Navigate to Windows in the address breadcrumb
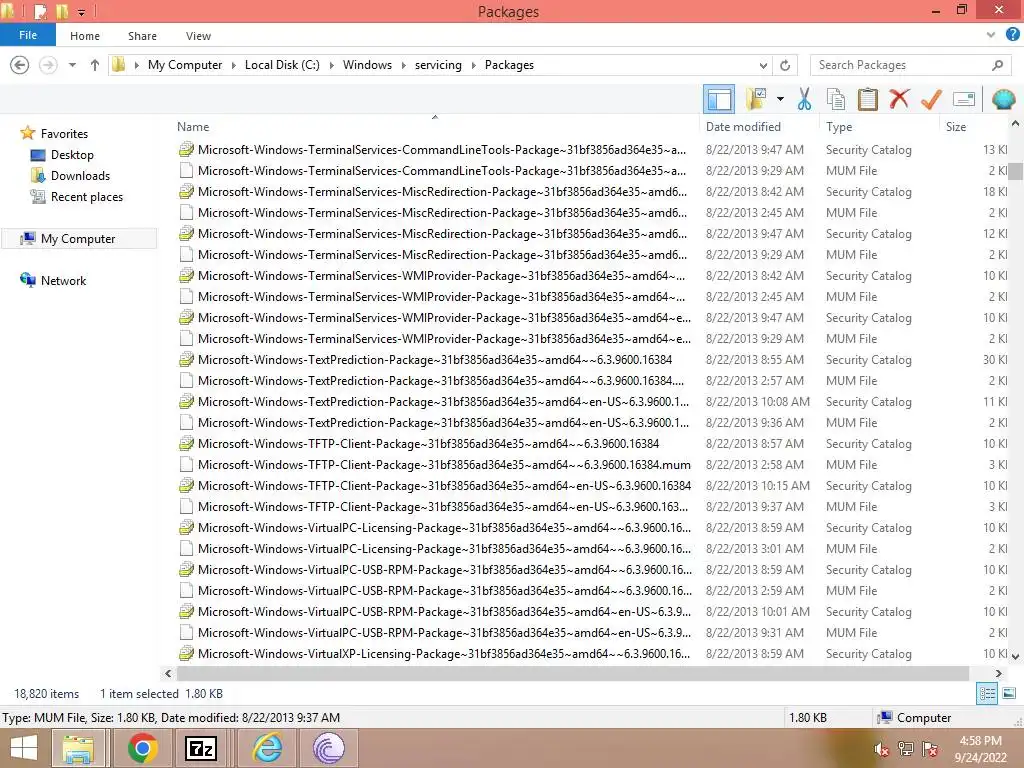 [367, 65]
